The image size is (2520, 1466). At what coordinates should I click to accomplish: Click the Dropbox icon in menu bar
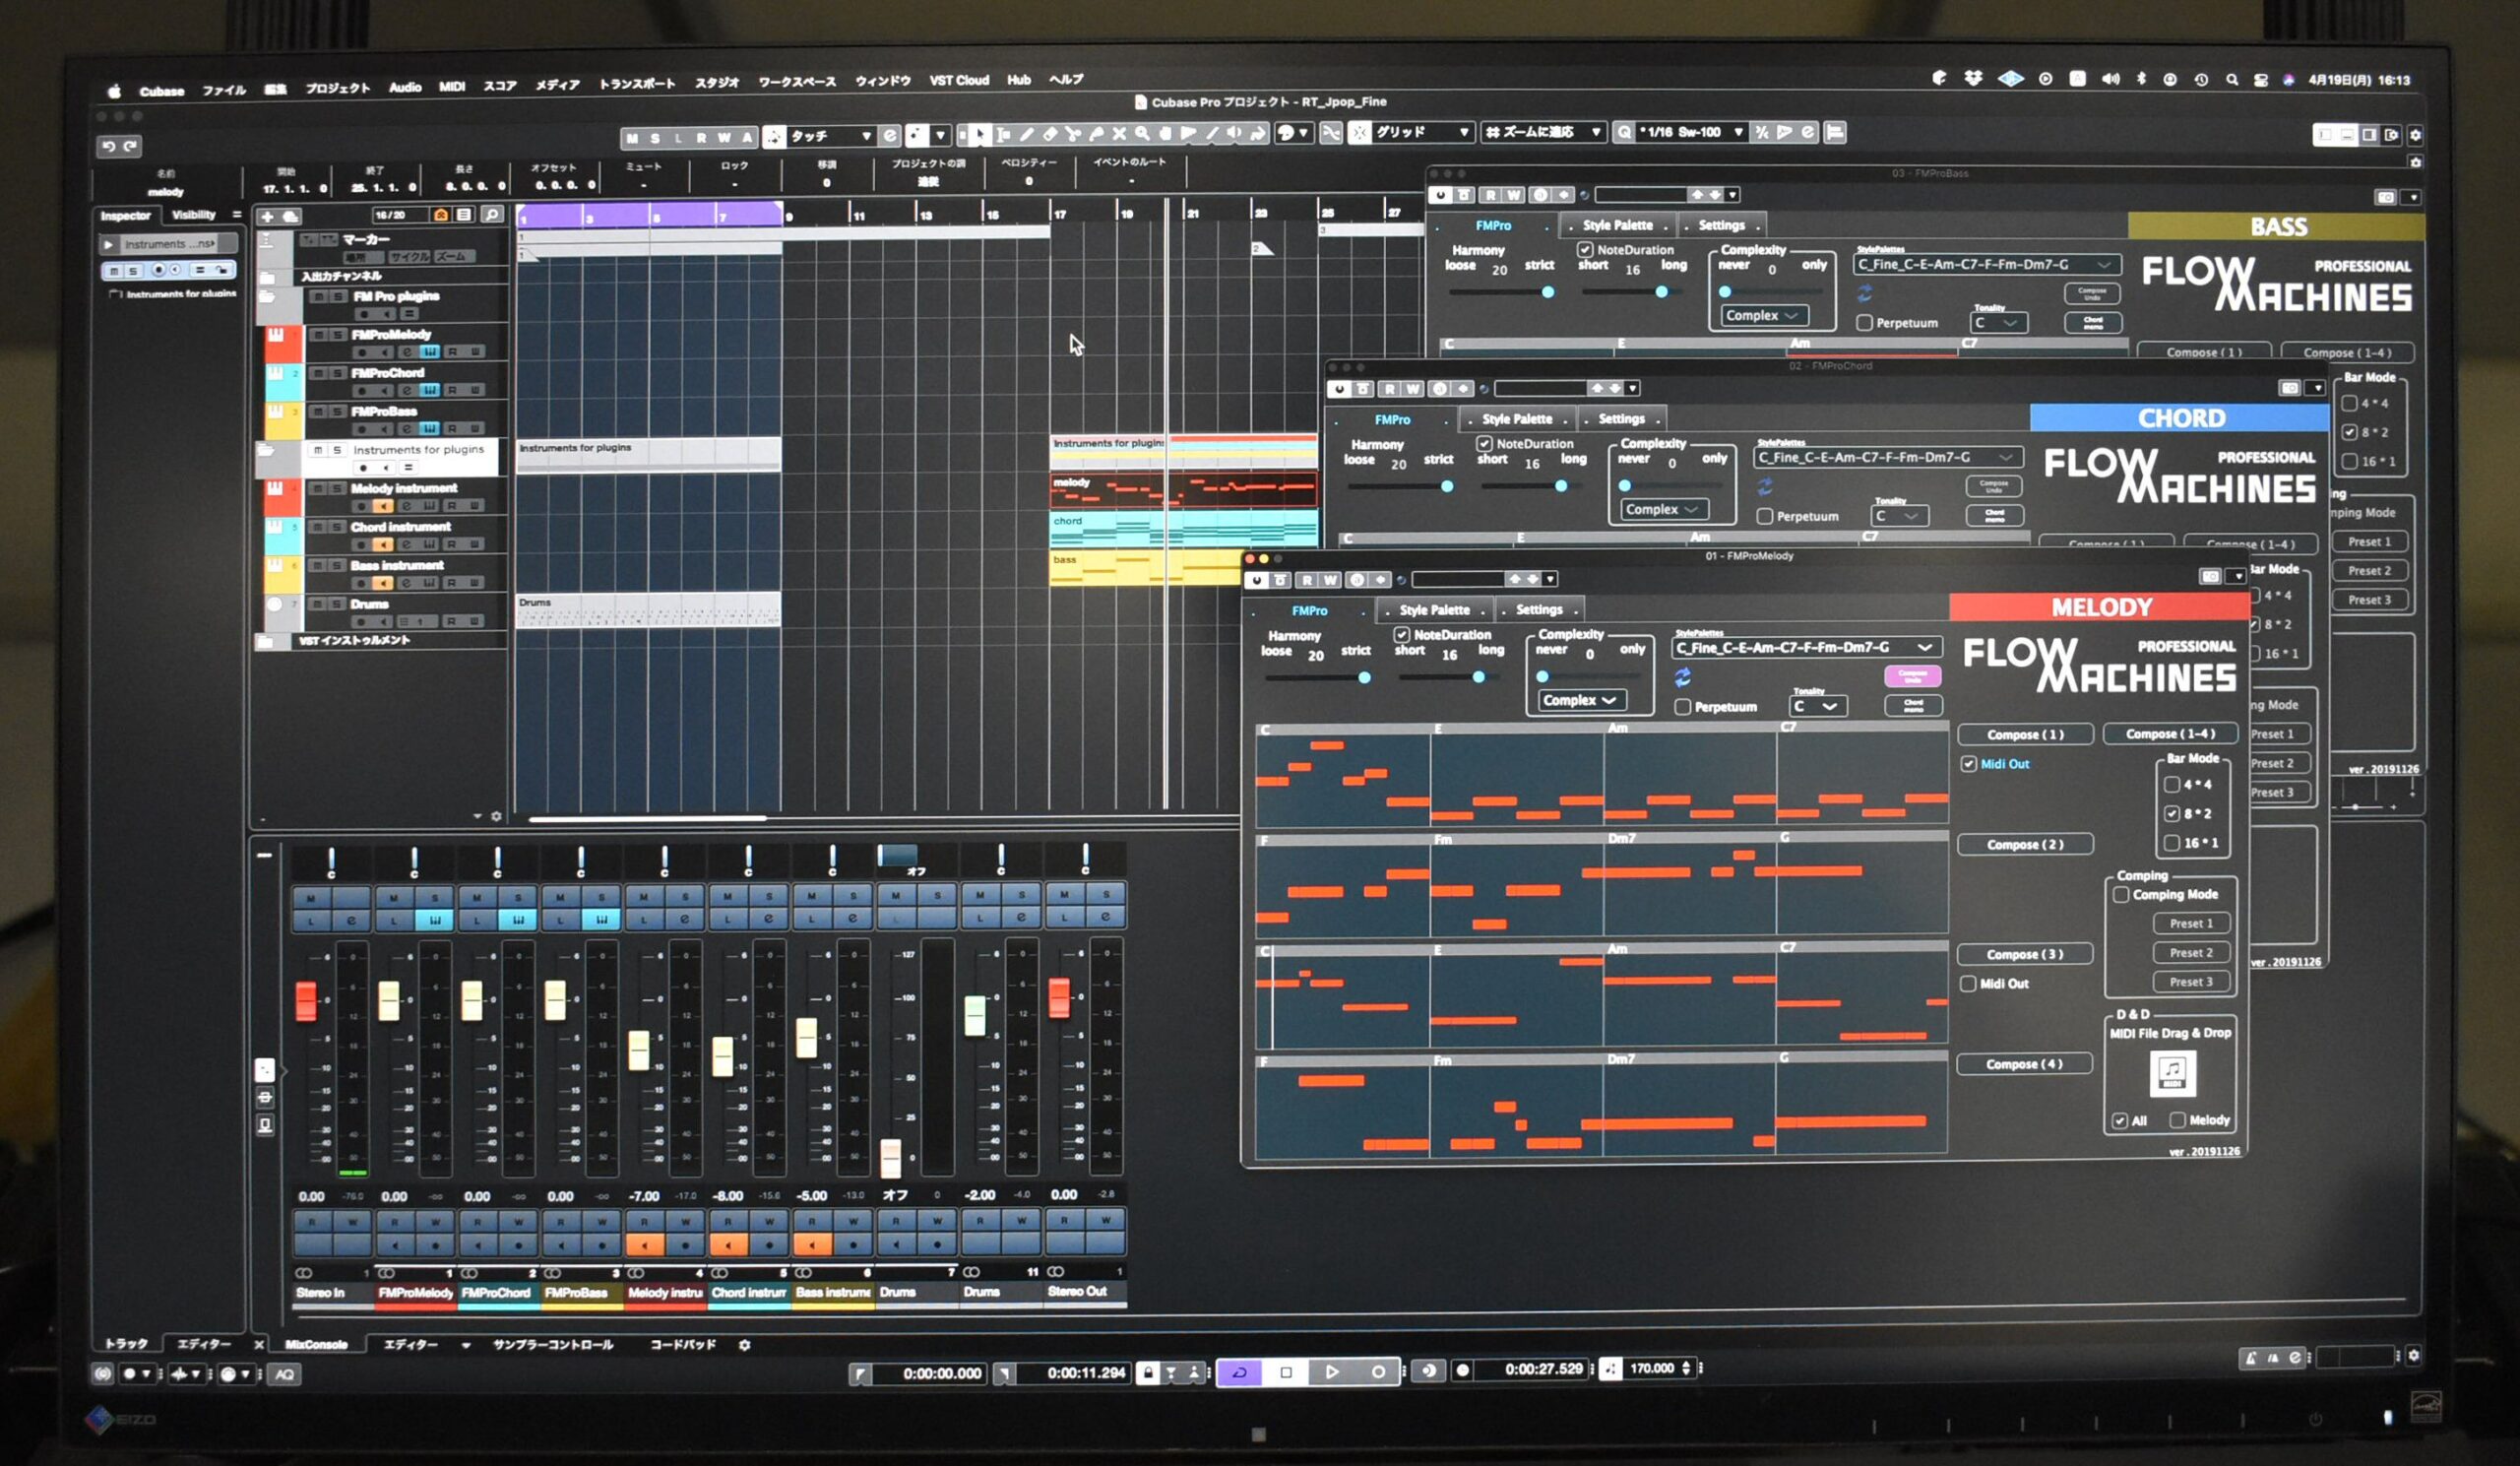[x=1973, y=78]
